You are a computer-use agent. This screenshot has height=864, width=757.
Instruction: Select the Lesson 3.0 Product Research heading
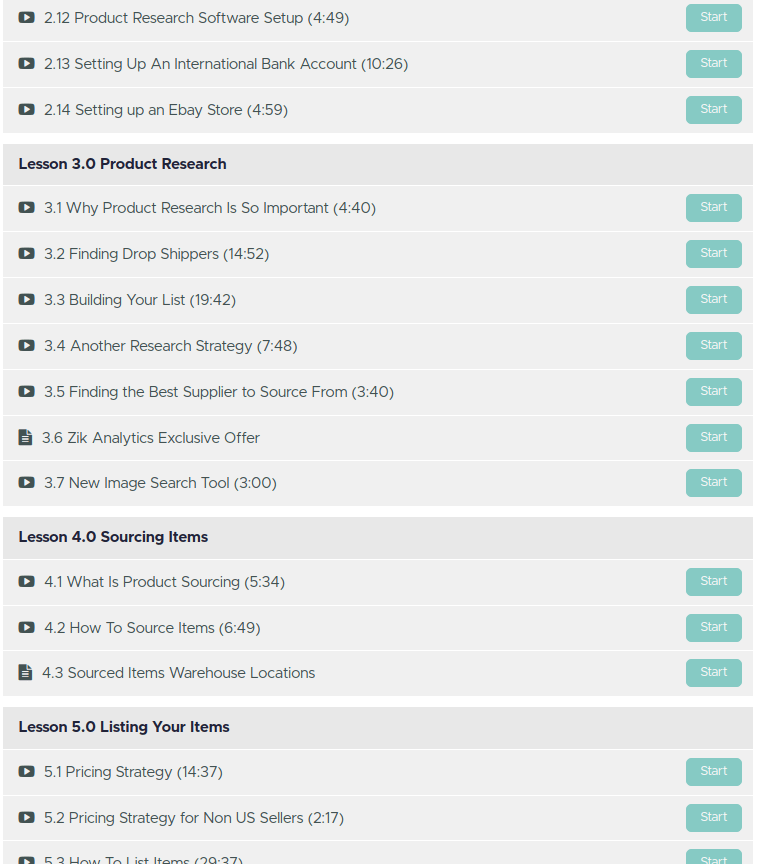[123, 164]
